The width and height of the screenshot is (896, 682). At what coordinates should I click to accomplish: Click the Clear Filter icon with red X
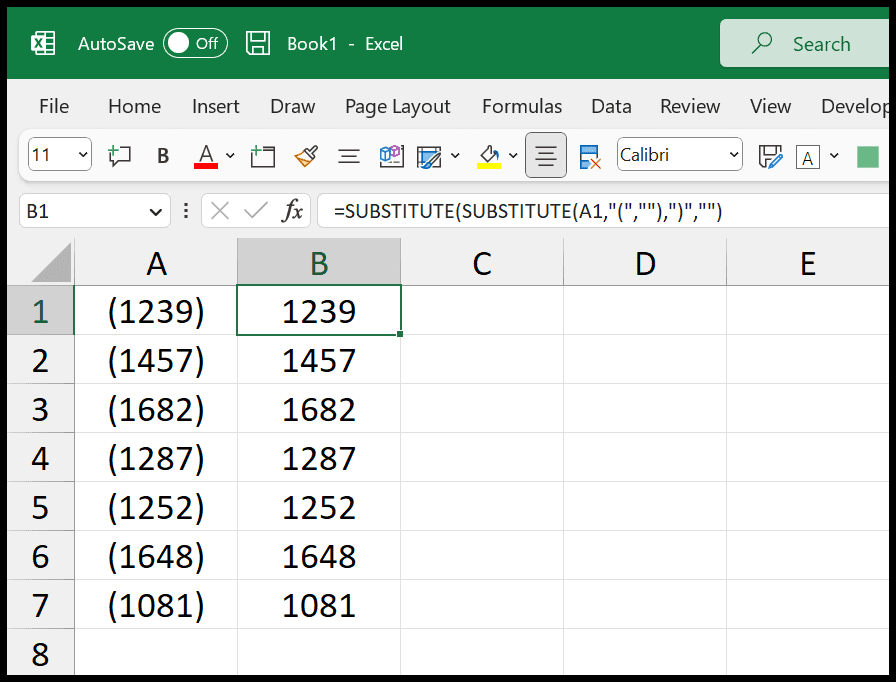pos(589,156)
